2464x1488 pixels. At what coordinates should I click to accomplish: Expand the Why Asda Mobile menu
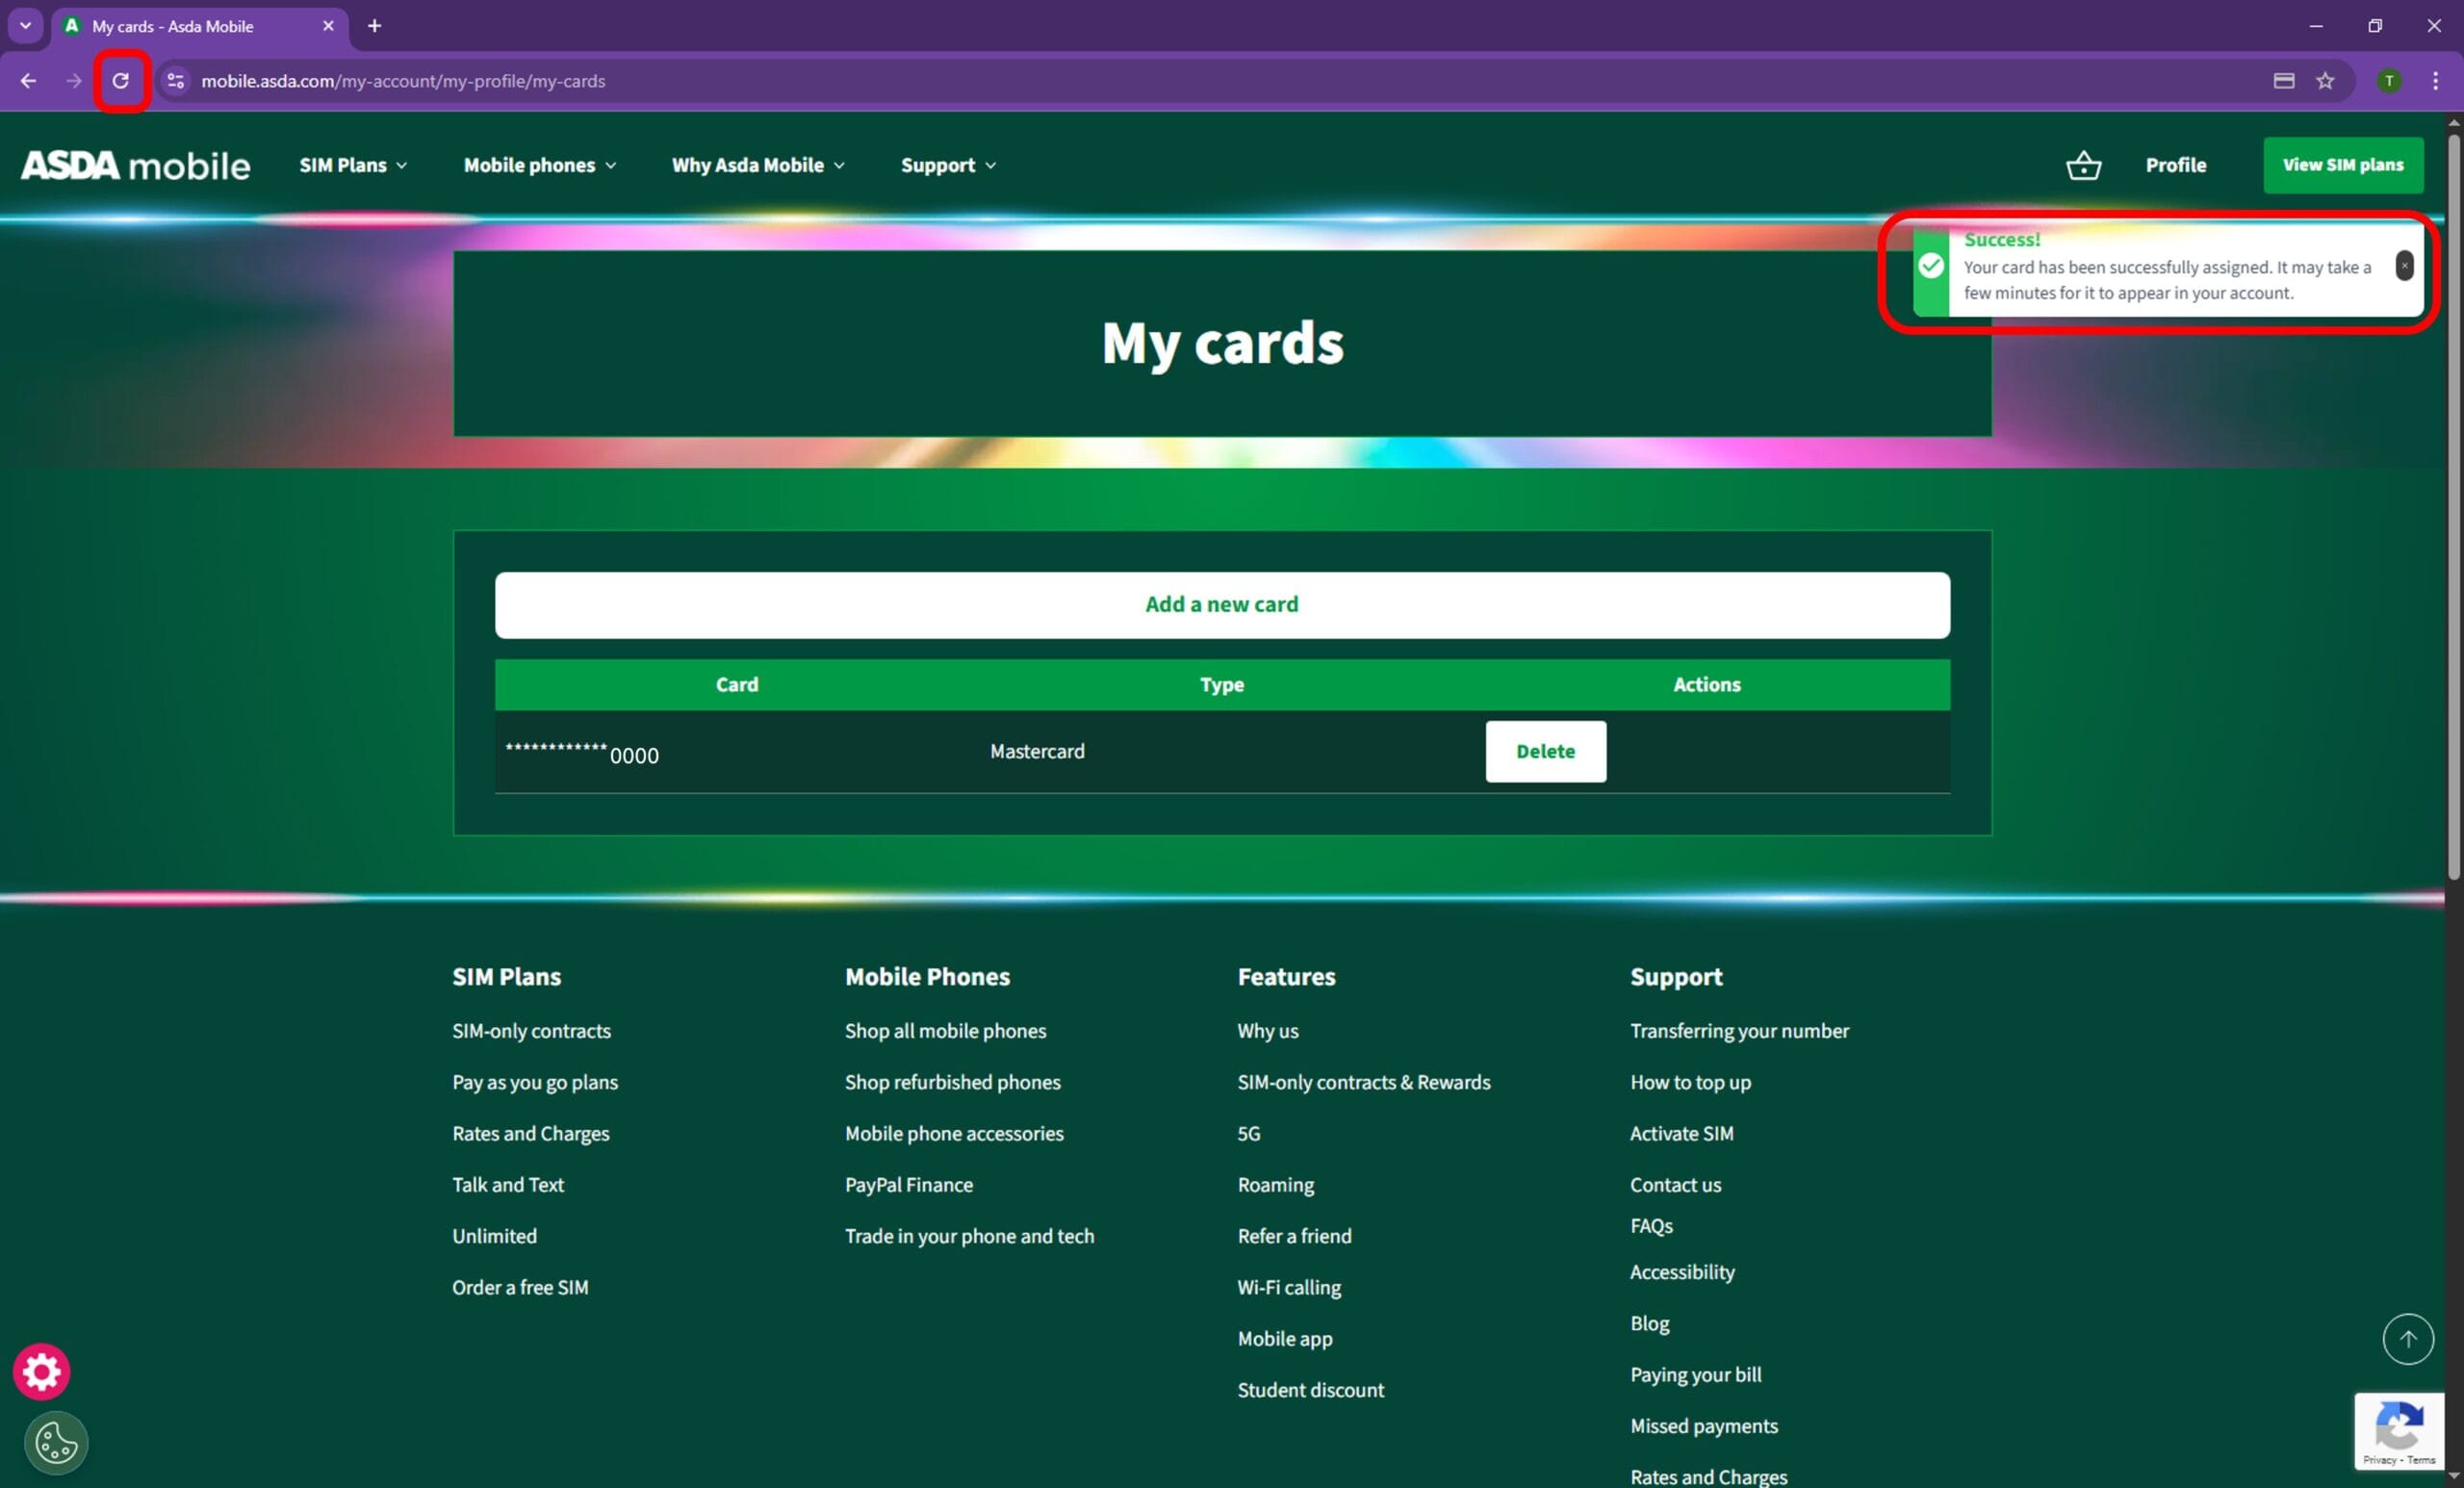(758, 165)
